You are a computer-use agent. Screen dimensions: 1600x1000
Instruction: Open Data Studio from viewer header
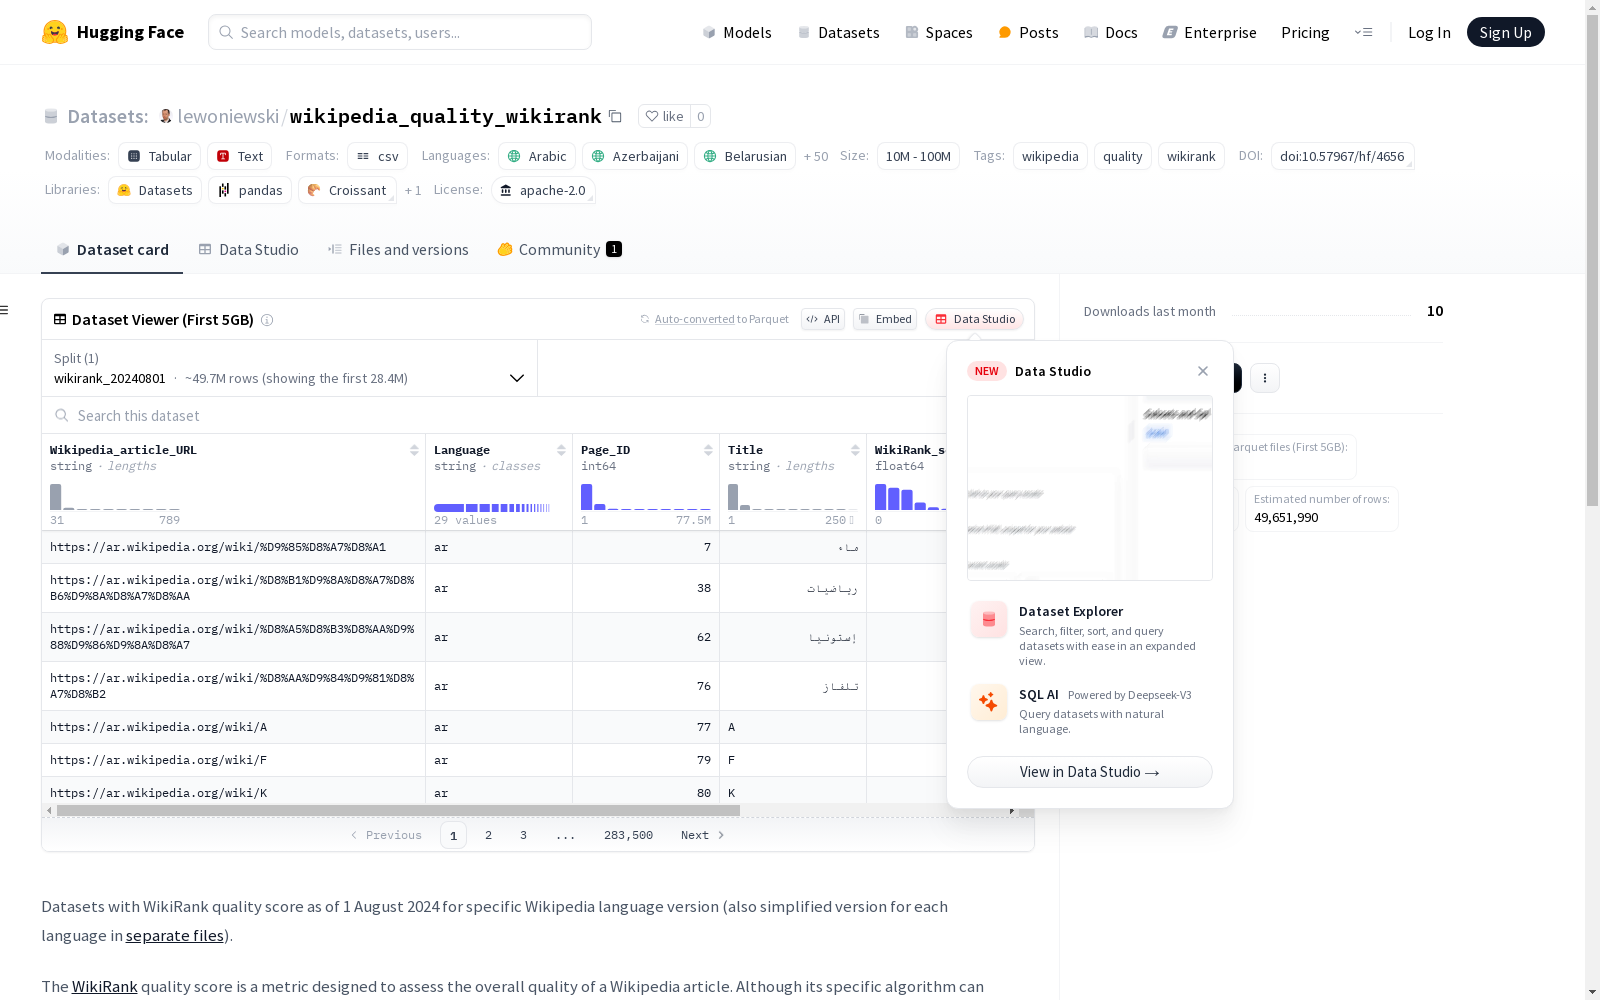975,319
